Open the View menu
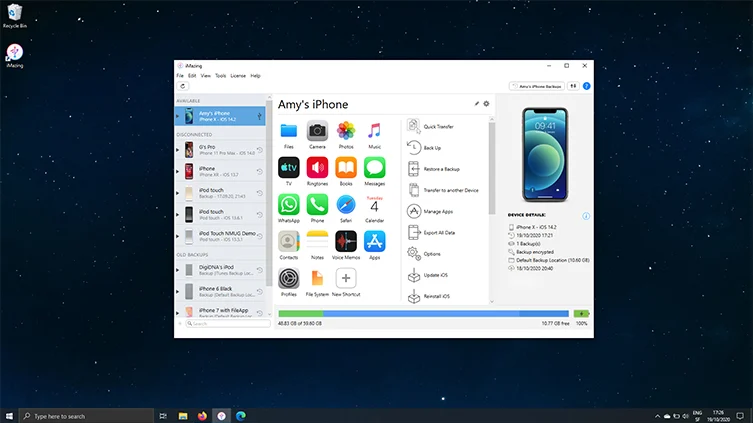 tap(206, 76)
